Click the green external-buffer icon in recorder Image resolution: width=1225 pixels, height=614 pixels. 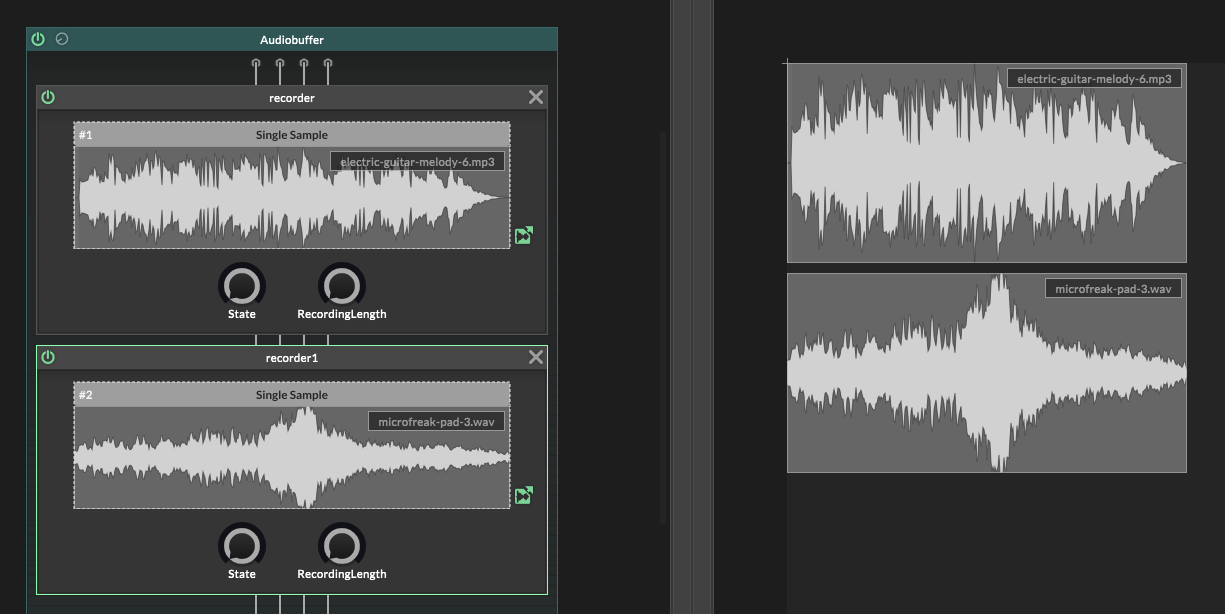coord(524,236)
